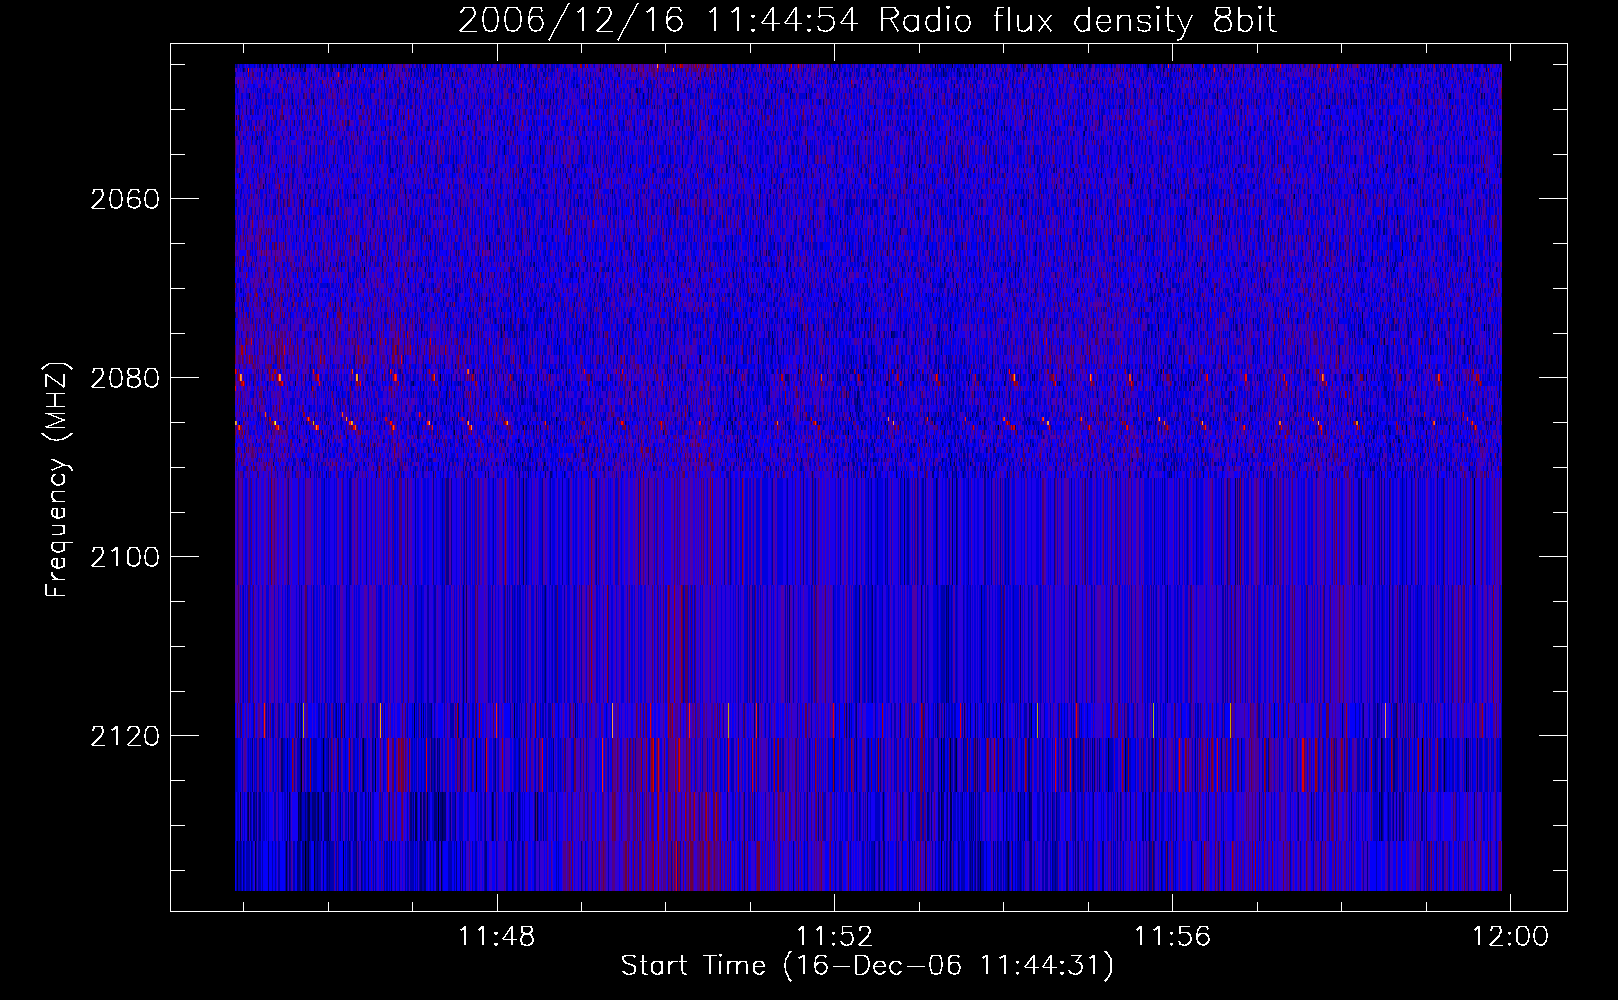Viewport: 1618px width, 1000px height.
Task: Click the plot title showing 2006/12/16 11:44:54
Action: pos(867,21)
